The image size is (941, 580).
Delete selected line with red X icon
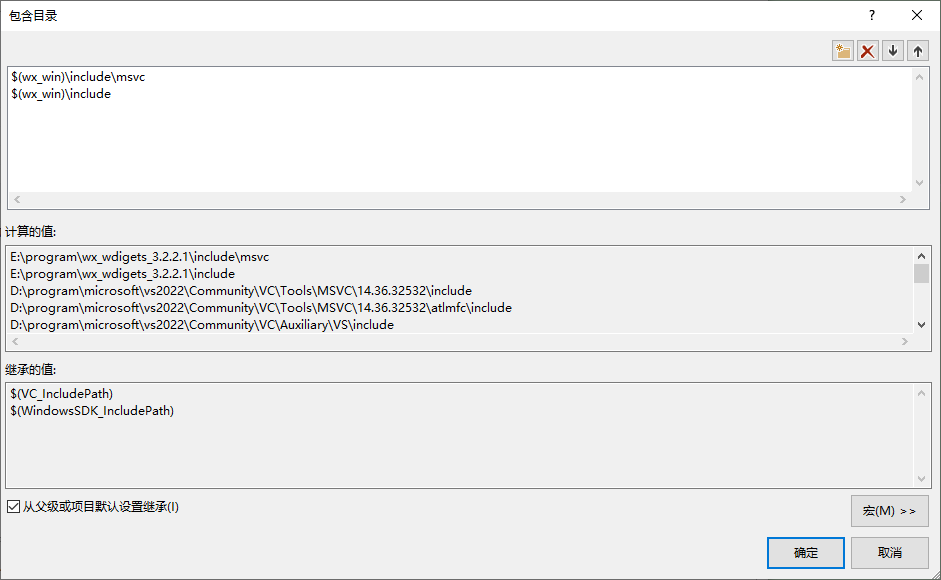pos(868,51)
